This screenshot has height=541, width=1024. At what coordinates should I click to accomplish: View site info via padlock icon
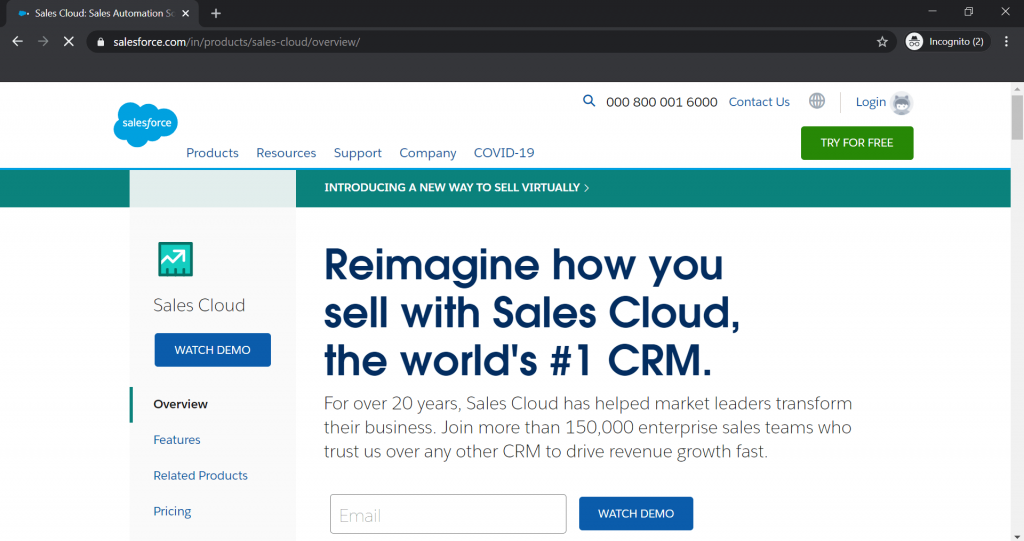point(101,42)
